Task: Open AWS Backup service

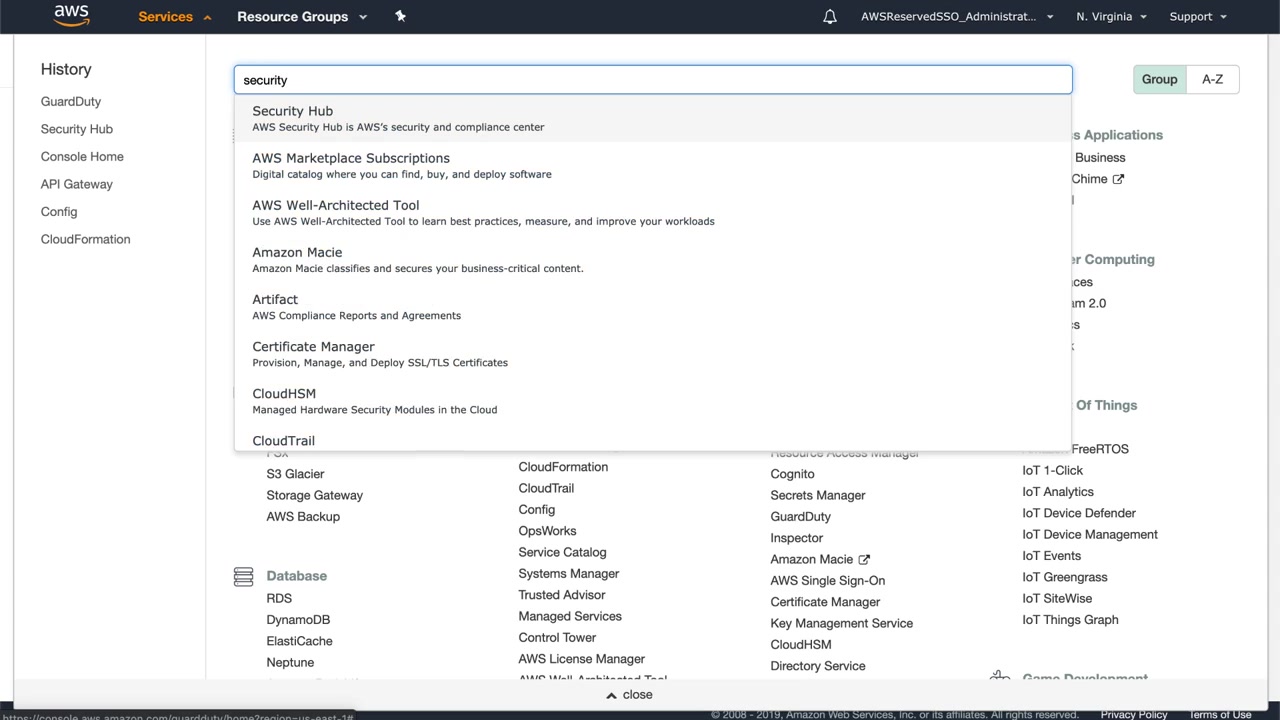Action: [303, 517]
